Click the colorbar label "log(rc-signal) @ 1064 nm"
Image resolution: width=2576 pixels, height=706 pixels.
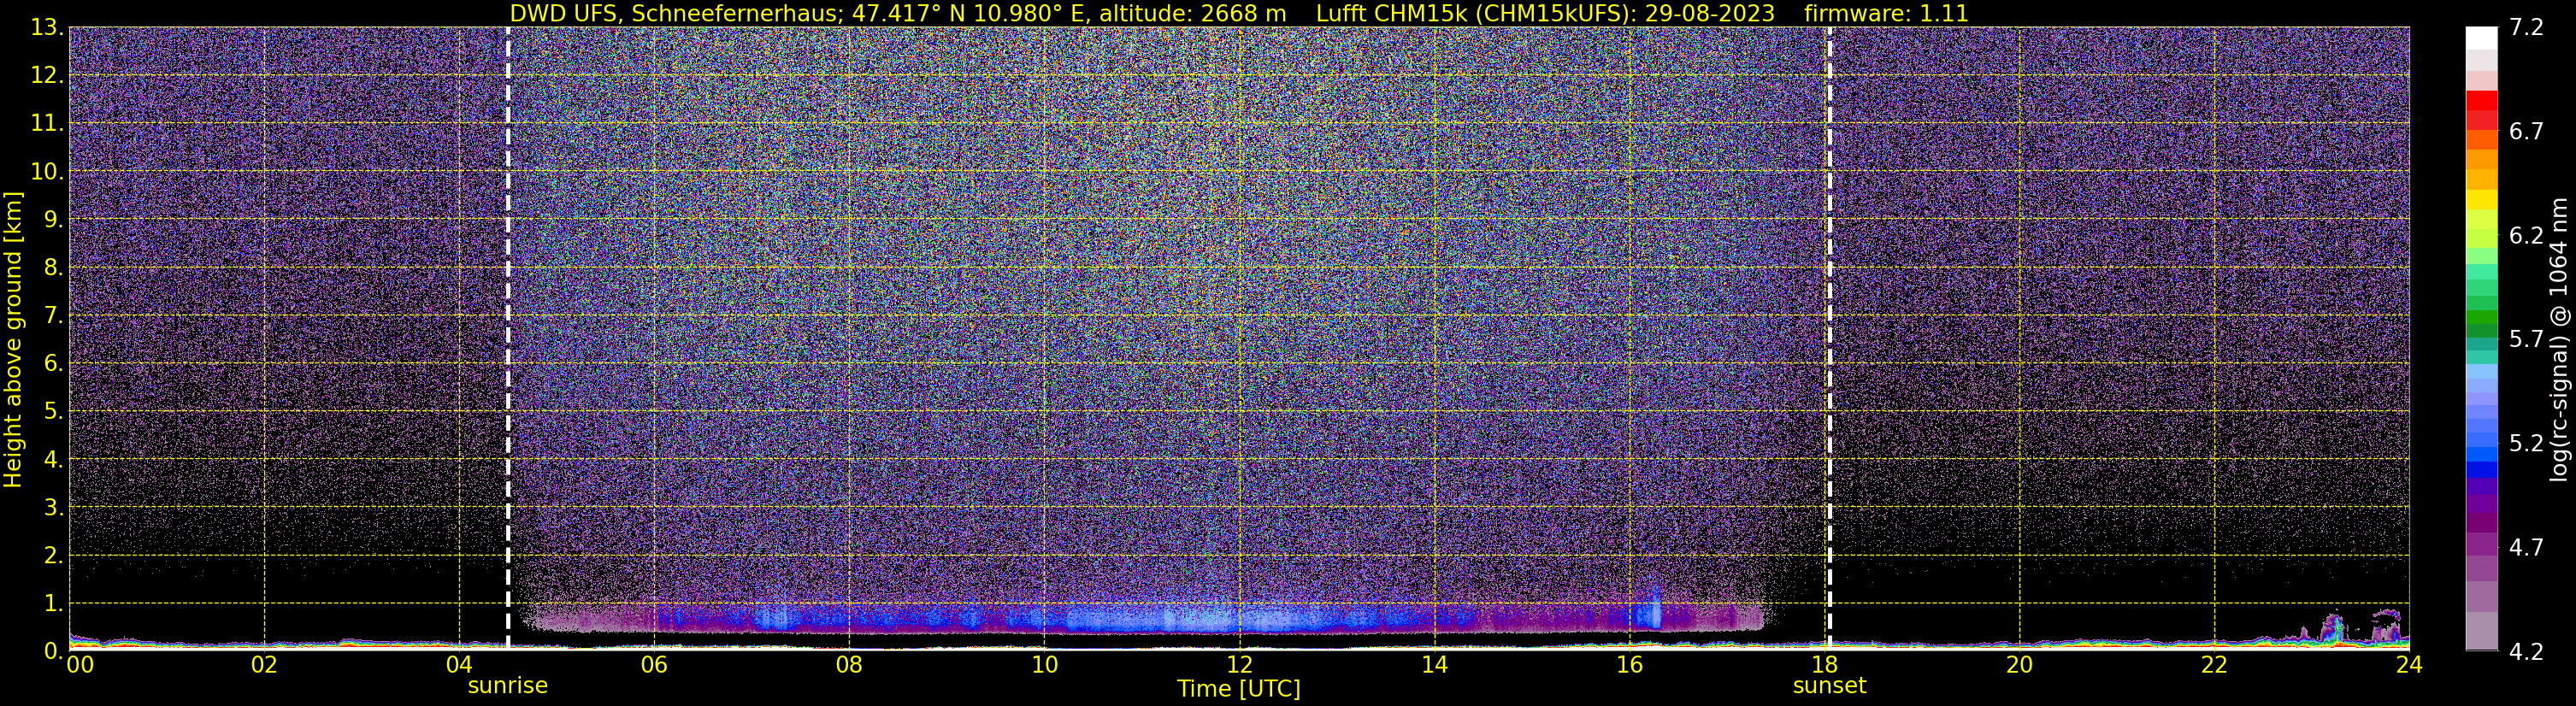click(x=2558, y=339)
